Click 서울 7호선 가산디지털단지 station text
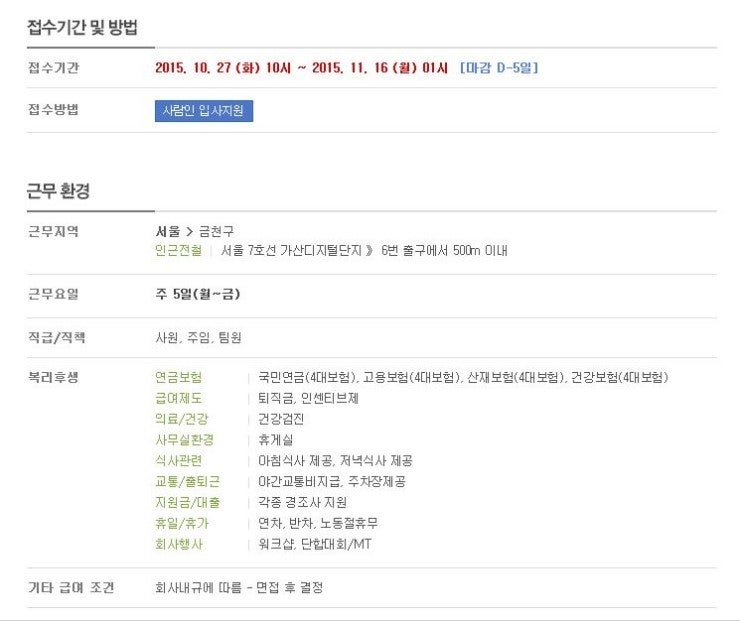Screen dimensions: 740x621 point(291,250)
